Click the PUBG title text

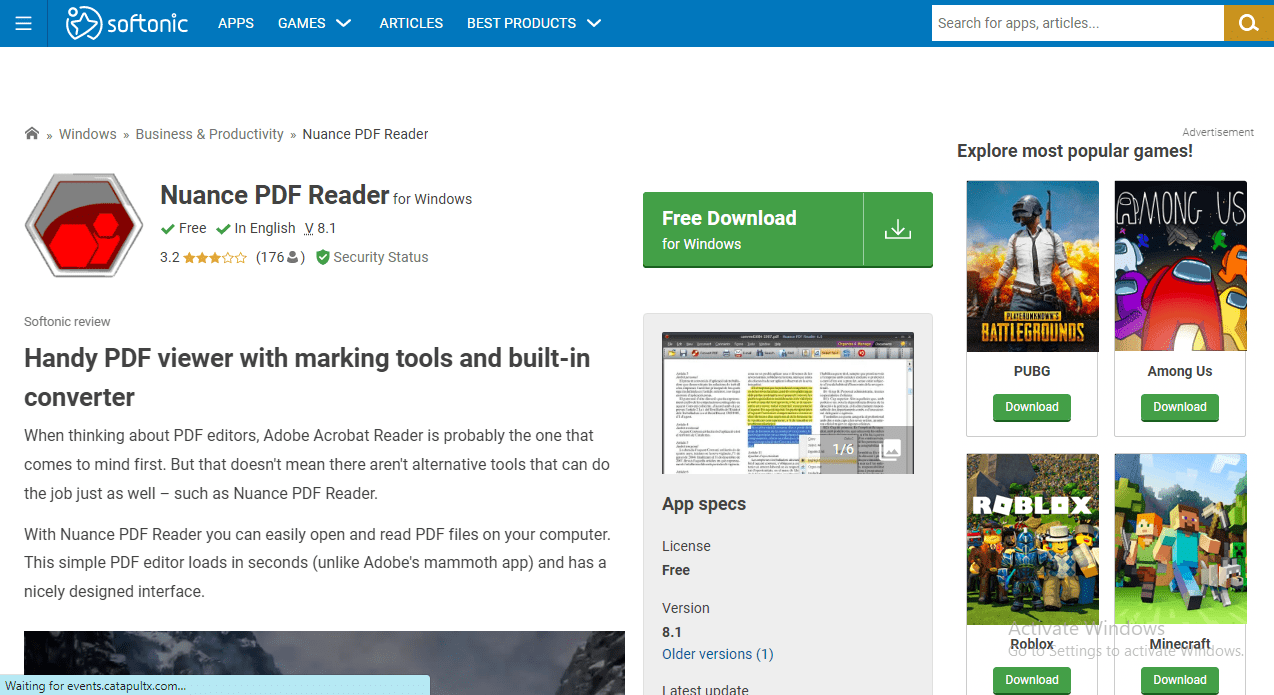1032,371
